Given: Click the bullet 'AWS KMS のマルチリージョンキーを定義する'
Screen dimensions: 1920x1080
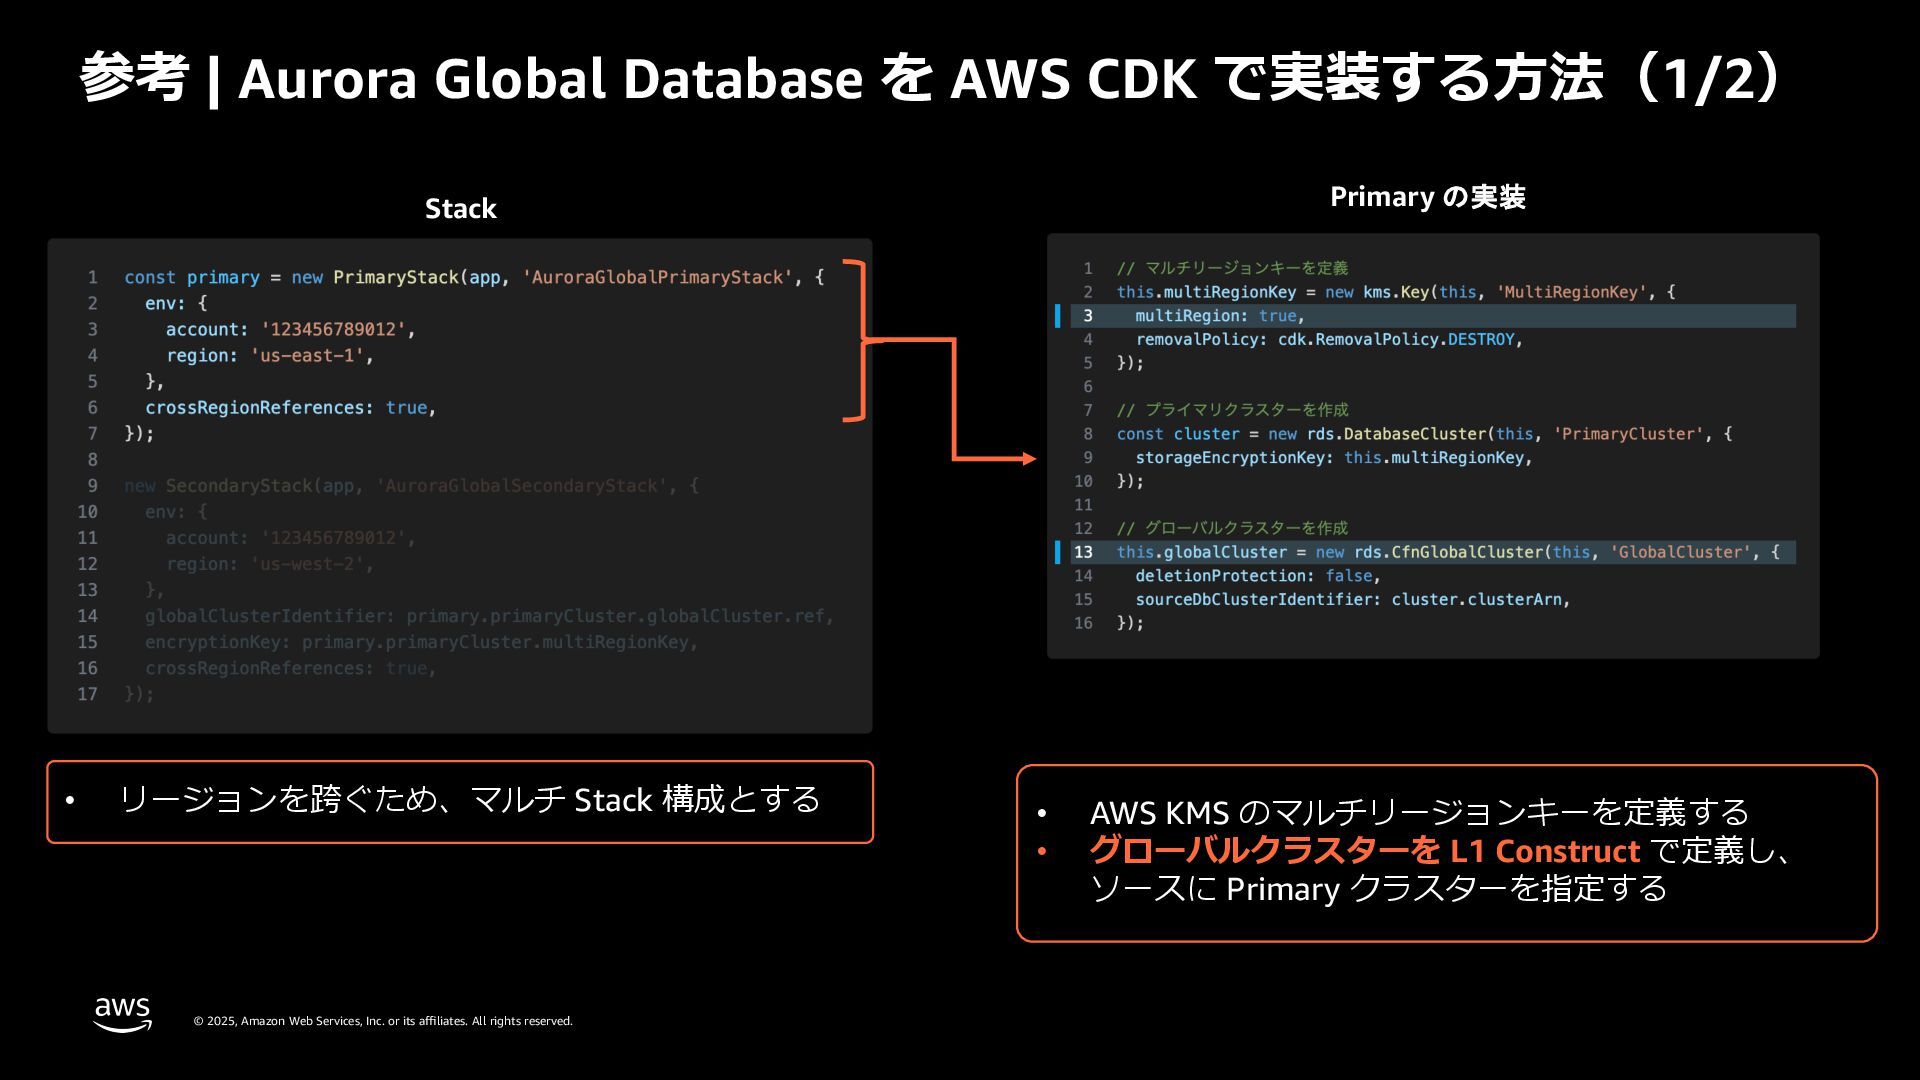Looking at the screenshot, I should point(1419,812).
